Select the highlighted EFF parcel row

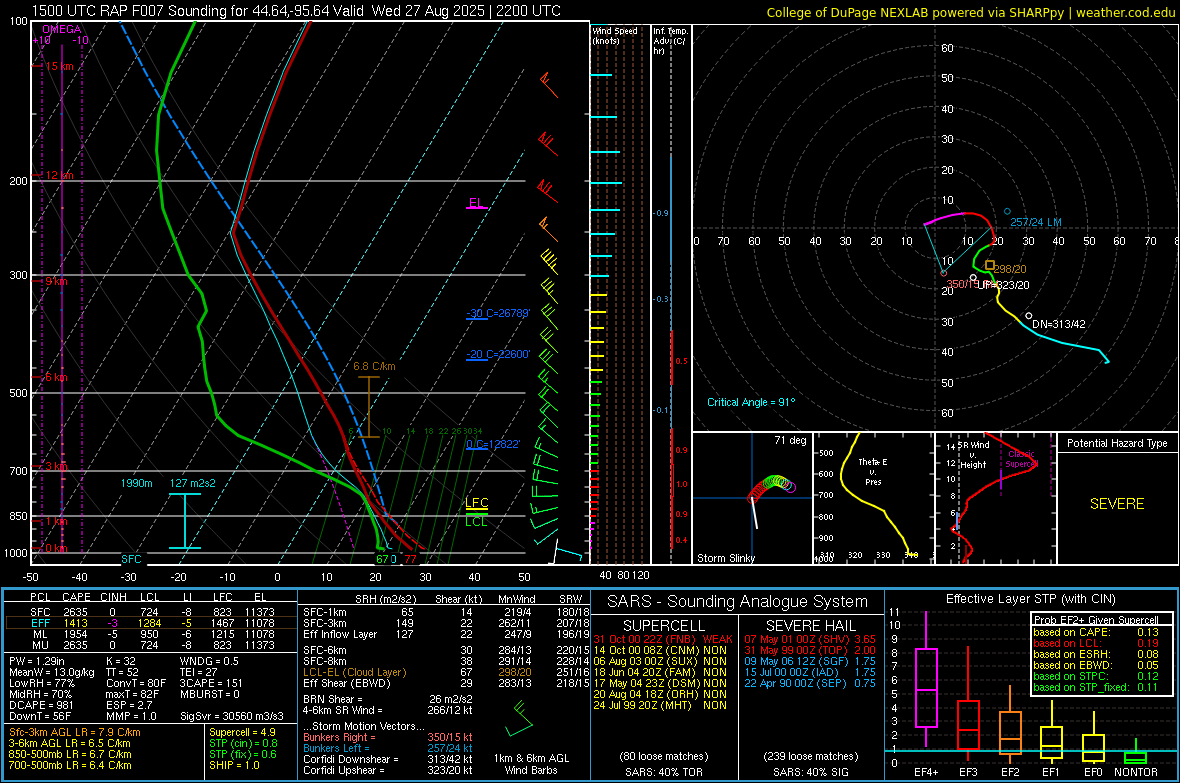coord(151,623)
